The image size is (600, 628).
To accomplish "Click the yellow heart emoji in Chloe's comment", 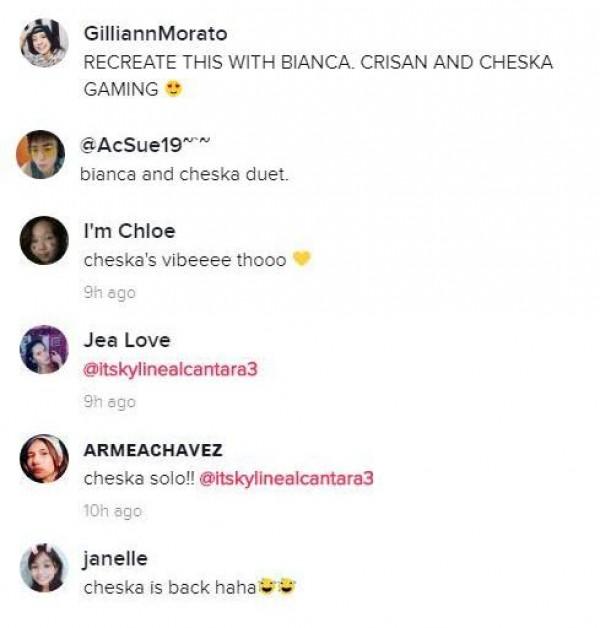I will click(x=302, y=258).
